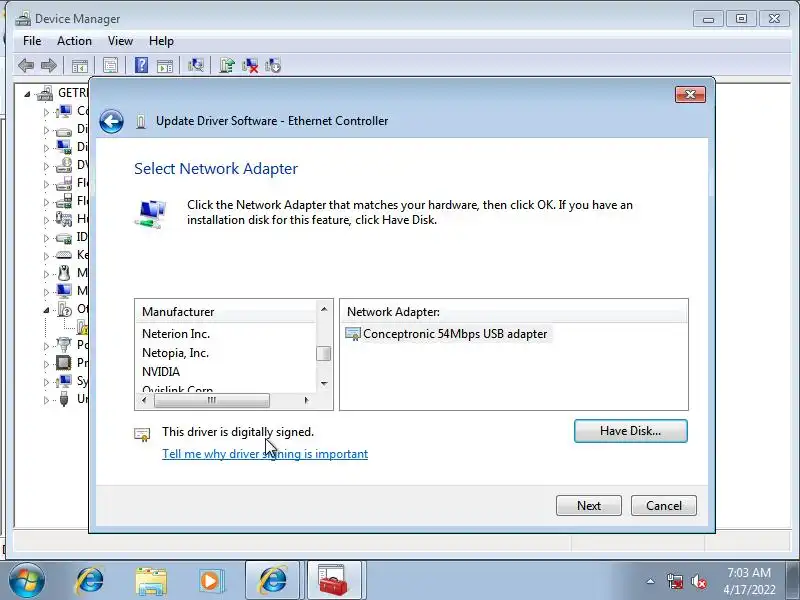
Task: Click the blue Help question mark icon
Action: tap(141, 66)
